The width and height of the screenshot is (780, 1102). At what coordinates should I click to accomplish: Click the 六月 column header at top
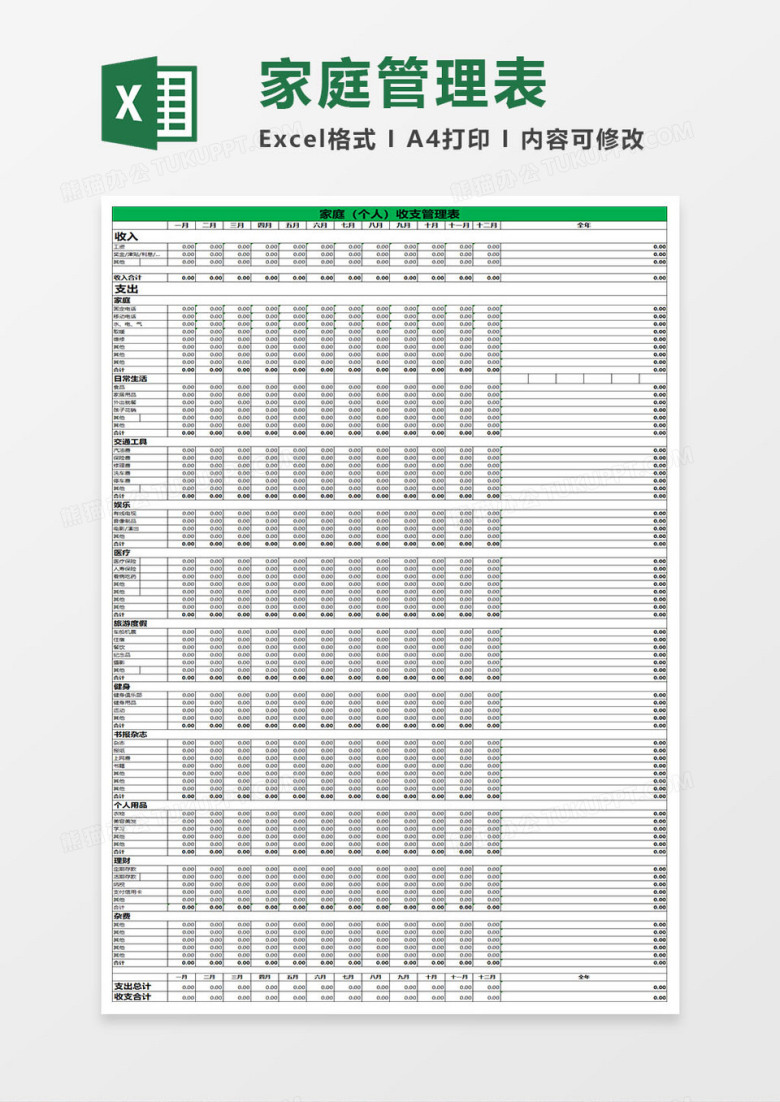tap(320, 226)
